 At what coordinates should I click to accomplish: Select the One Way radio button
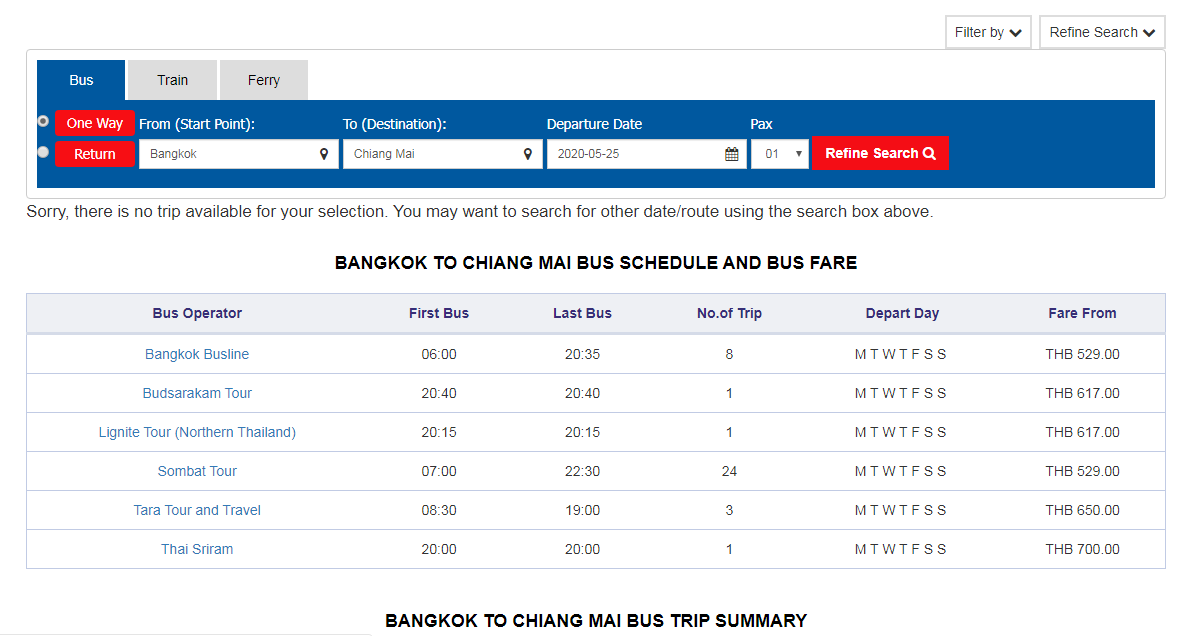(43, 121)
